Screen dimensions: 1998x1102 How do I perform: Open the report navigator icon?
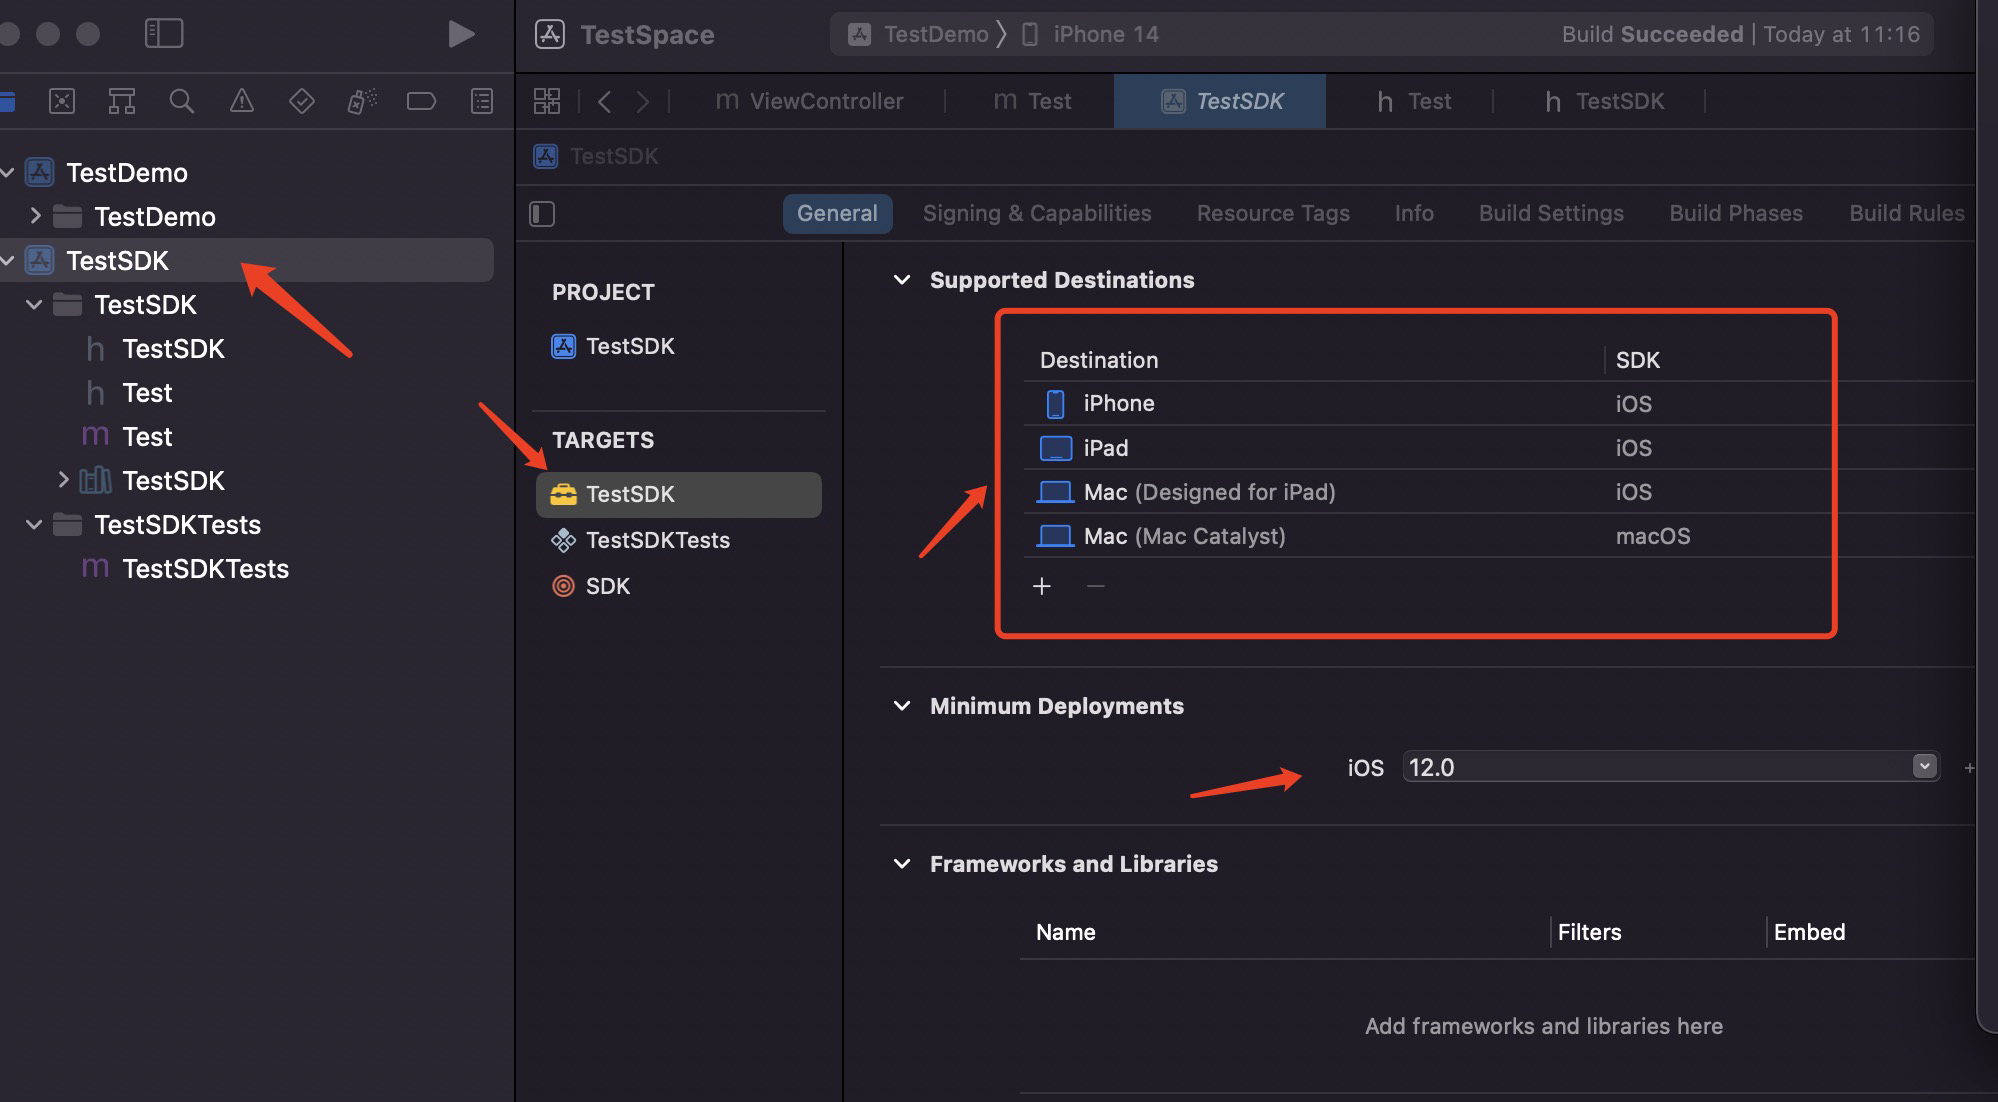(482, 101)
